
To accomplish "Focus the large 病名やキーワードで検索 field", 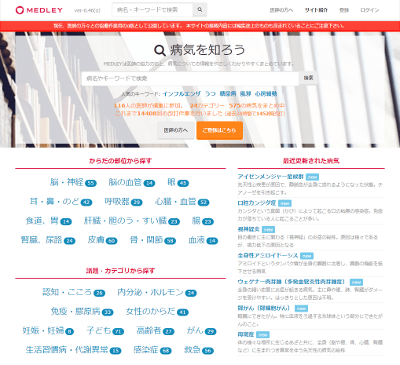I will pos(190,78).
